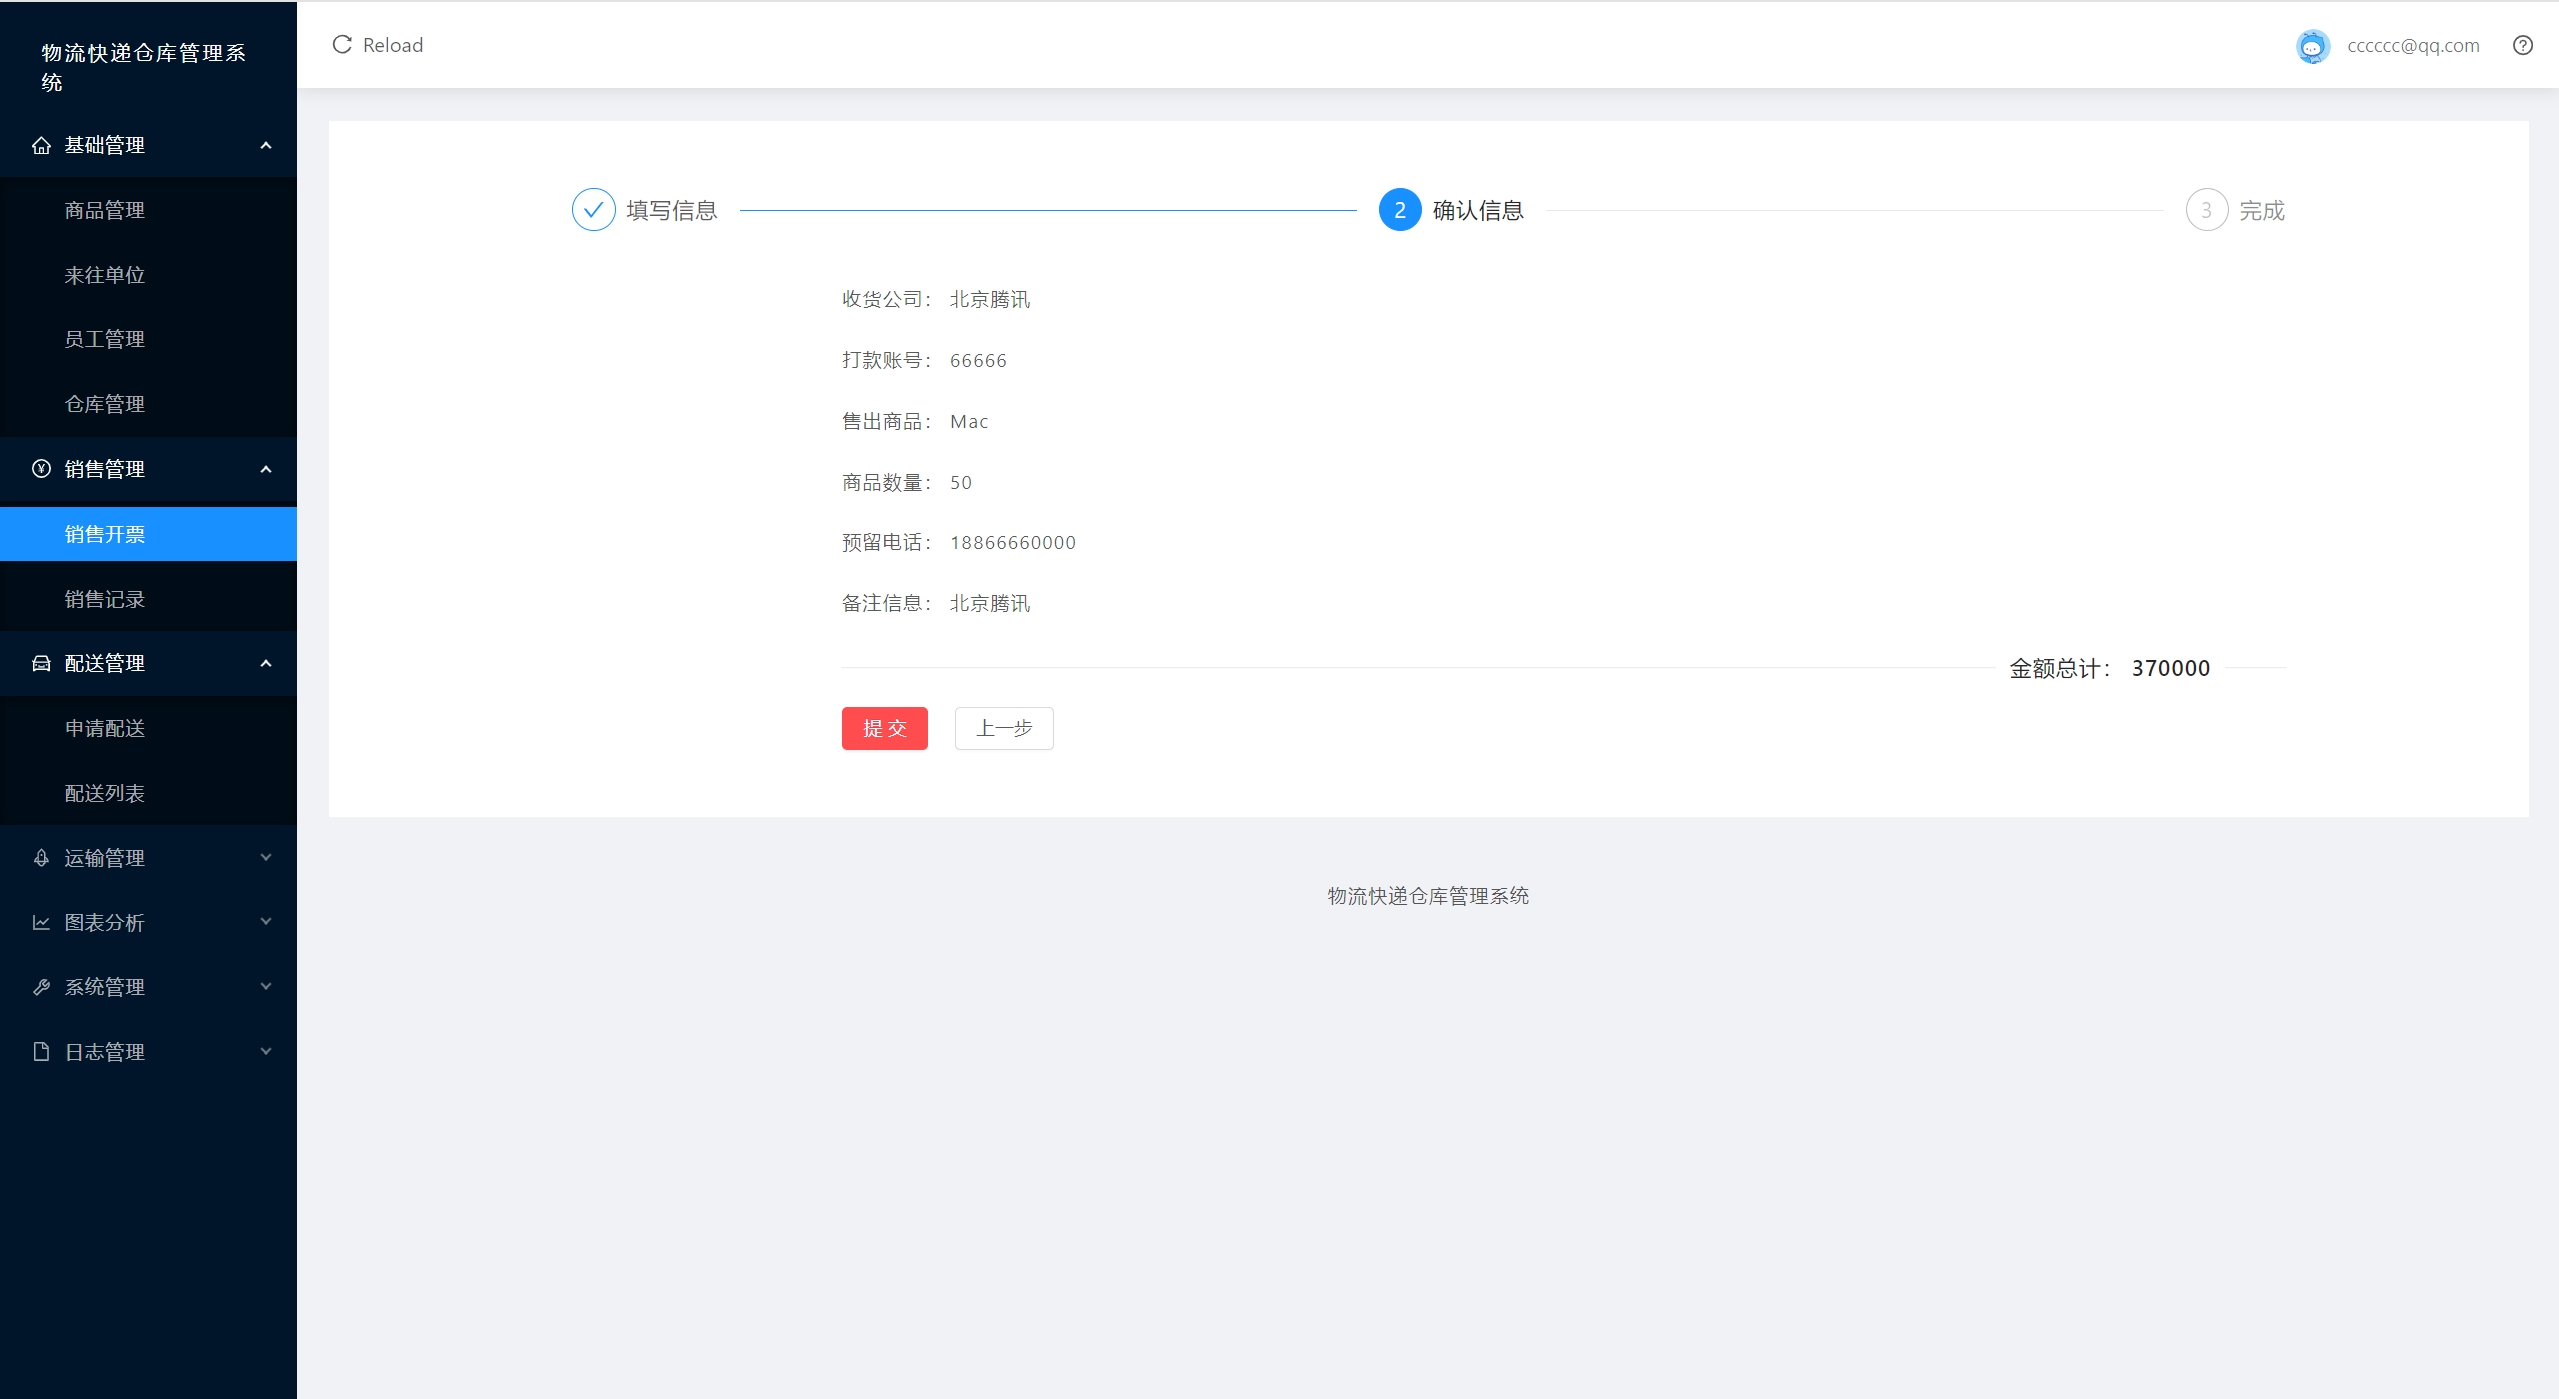Expand the 运输管理 menu chevron

[x=266, y=858]
